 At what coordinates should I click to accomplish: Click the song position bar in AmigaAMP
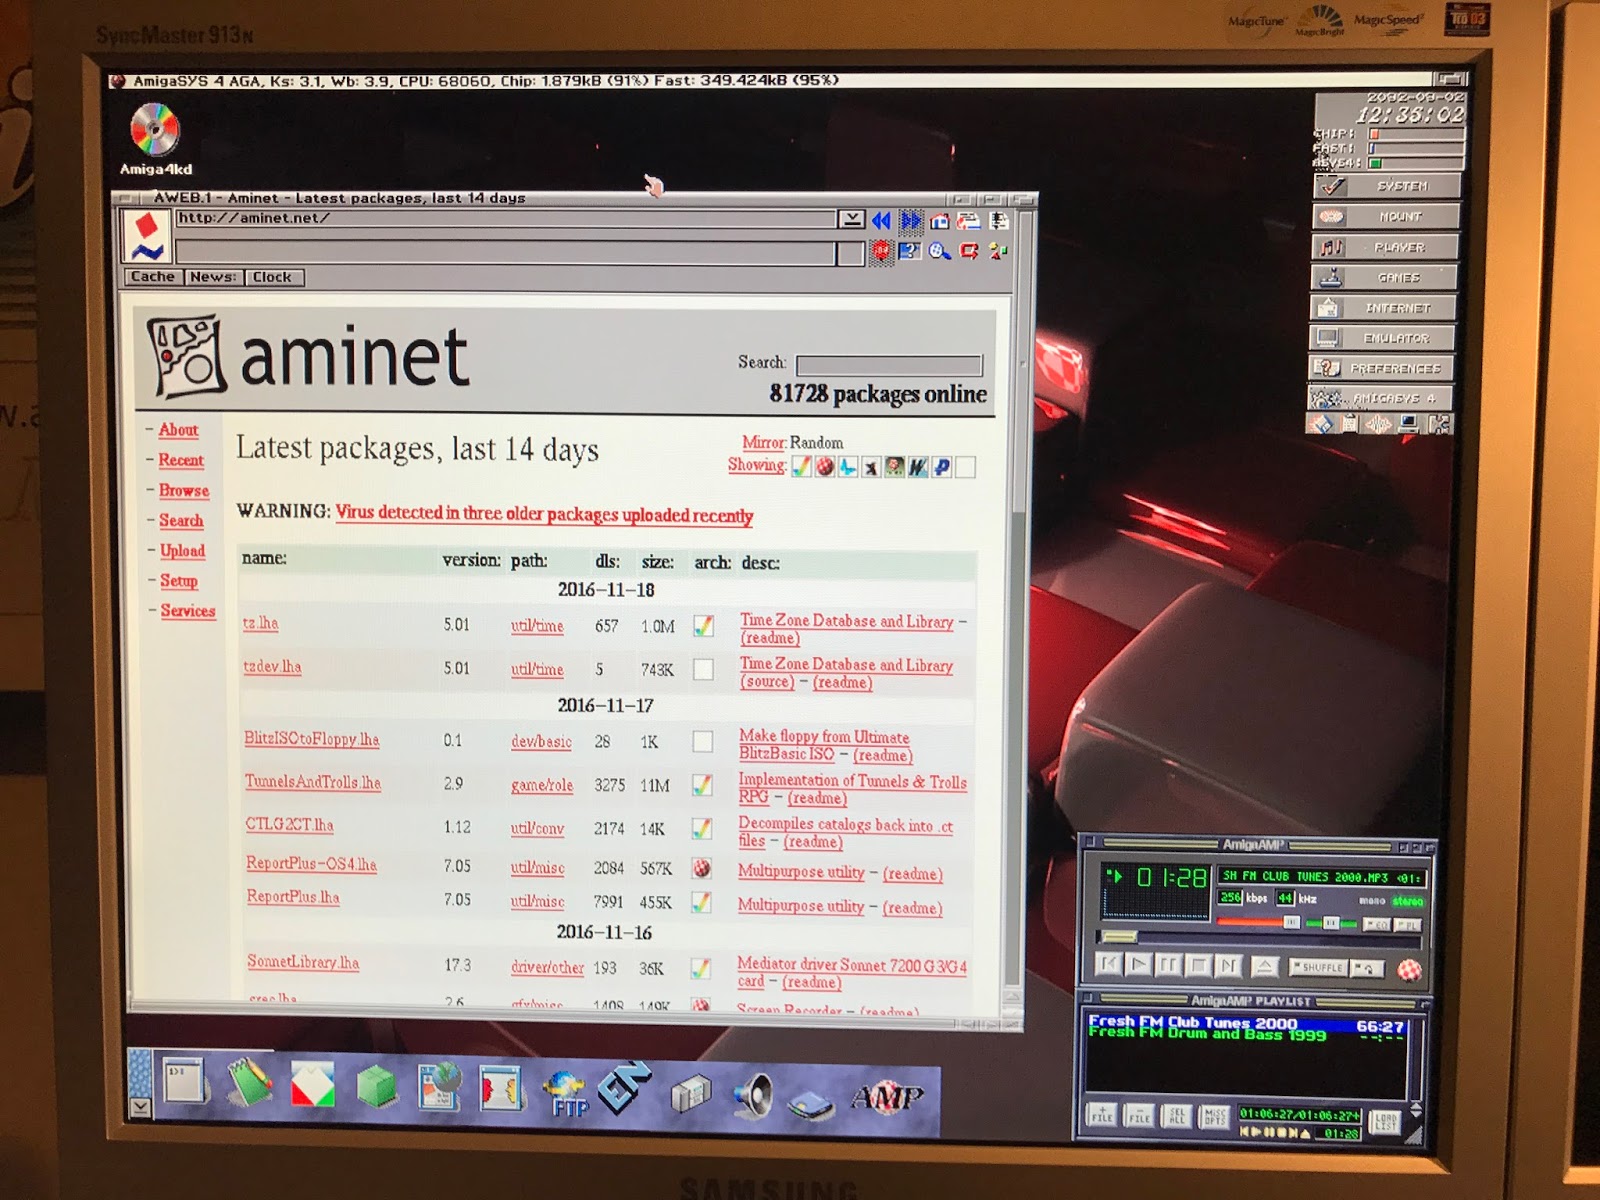1259,938
